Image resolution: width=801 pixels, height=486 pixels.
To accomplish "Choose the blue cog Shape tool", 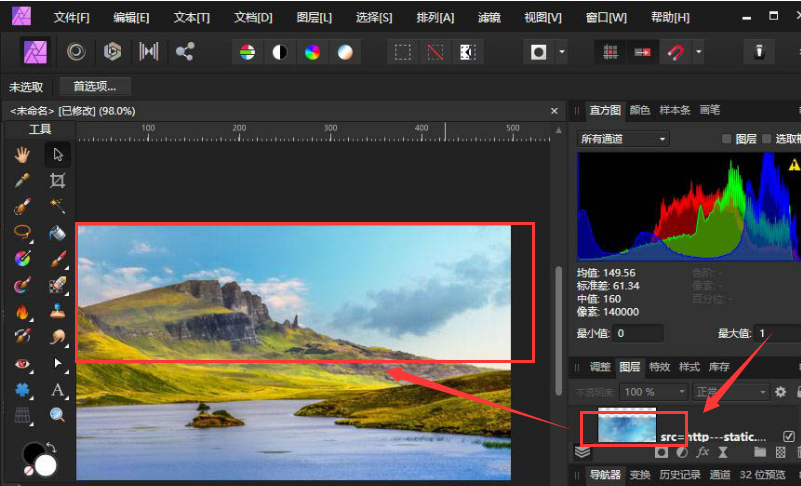I will click(x=22, y=390).
